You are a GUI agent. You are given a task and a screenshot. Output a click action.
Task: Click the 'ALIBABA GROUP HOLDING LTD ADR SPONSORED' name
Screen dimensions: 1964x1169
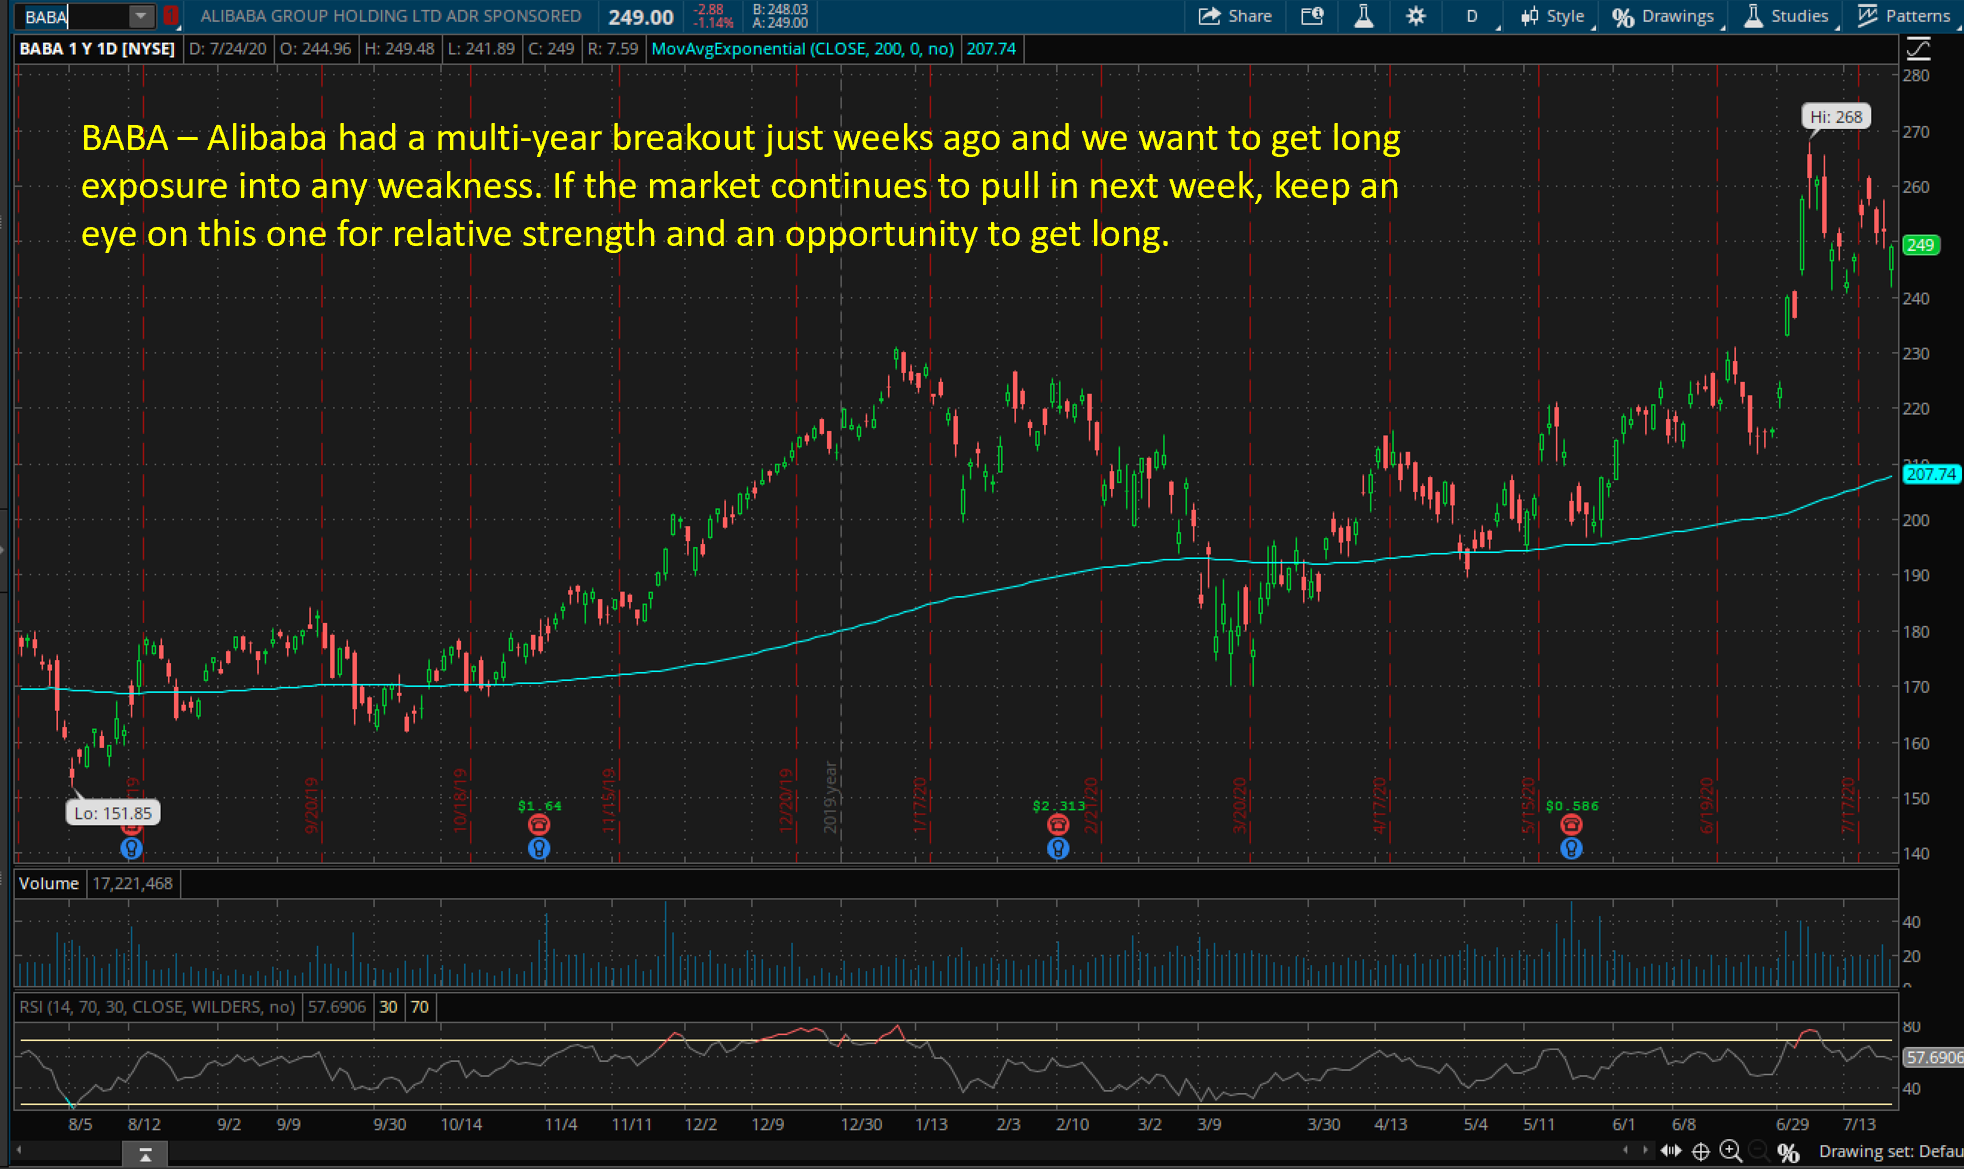click(x=391, y=16)
